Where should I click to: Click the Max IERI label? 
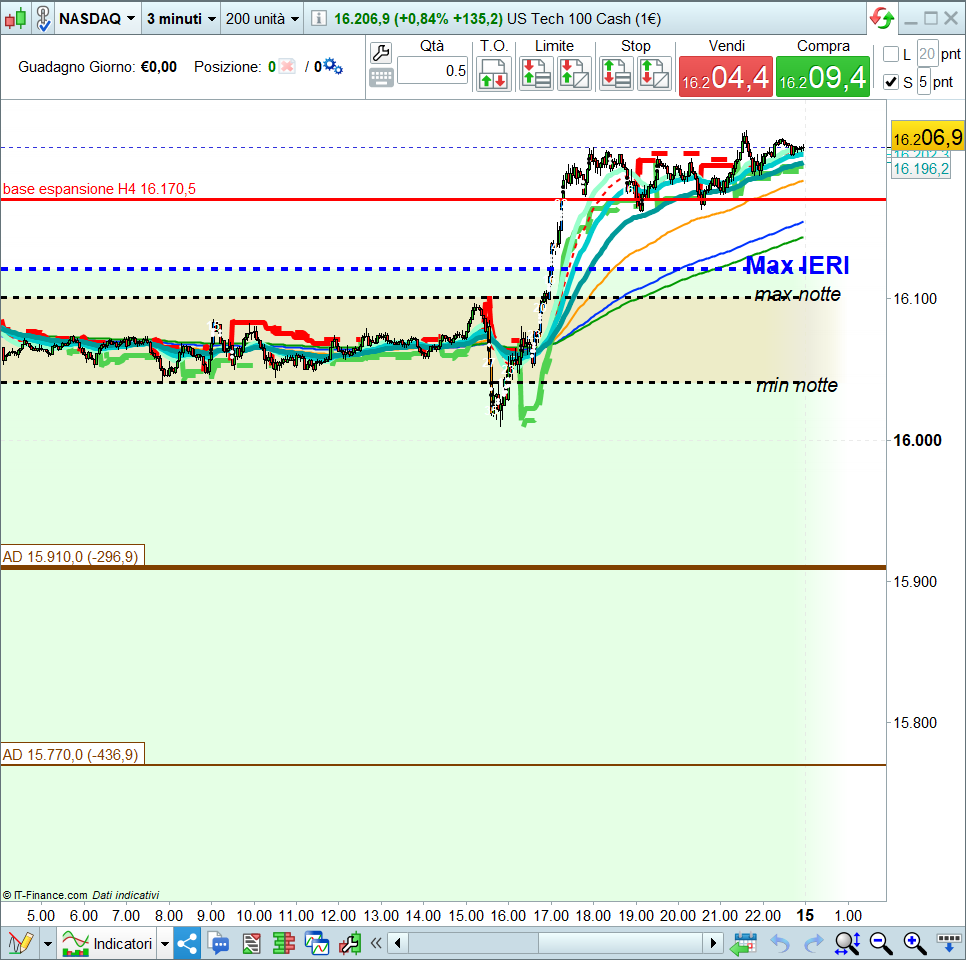pyautogui.click(x=797, y=265)
